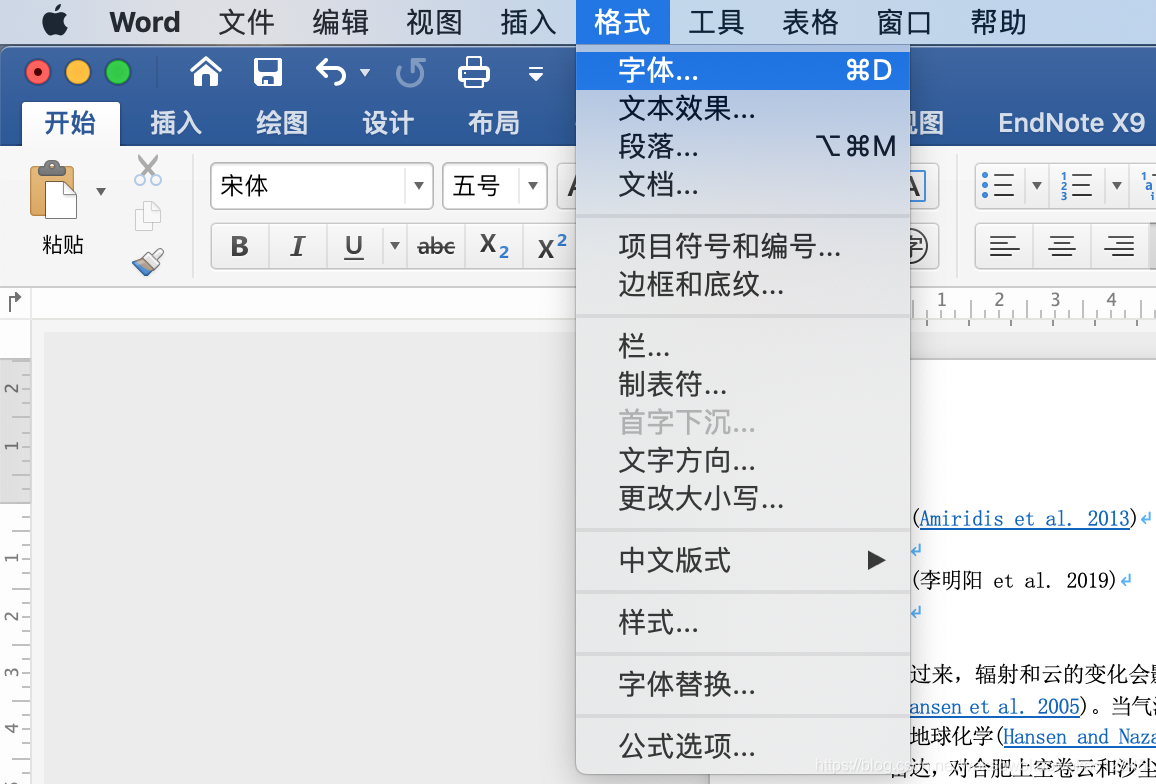
Task: Click the 五号 font size field
Action: coord(481,186)
